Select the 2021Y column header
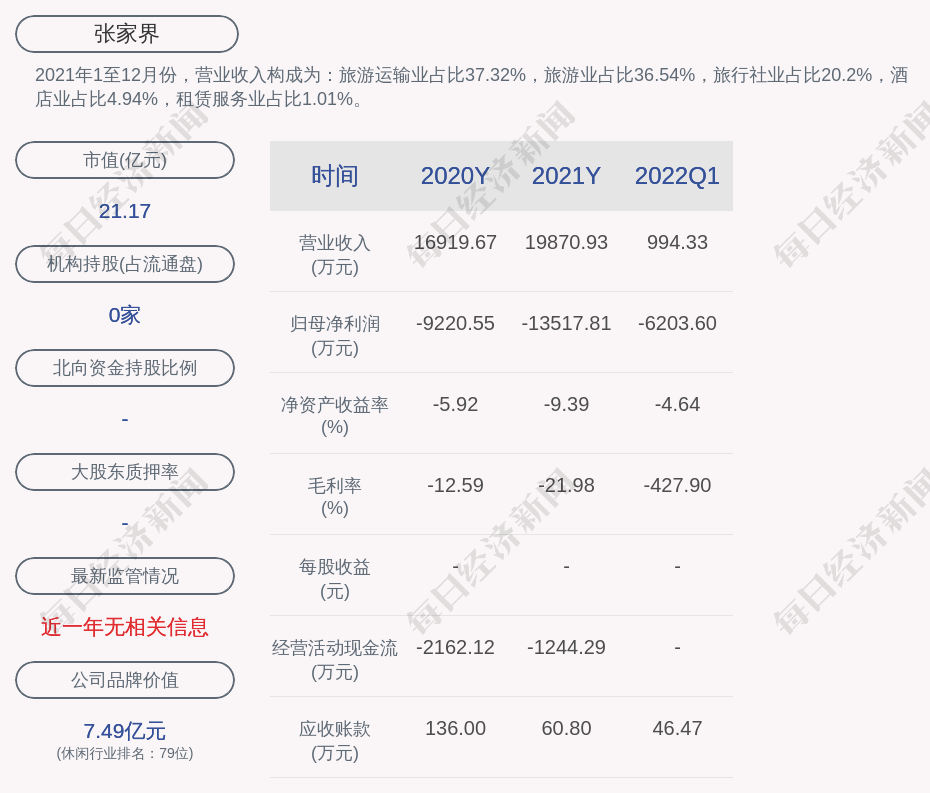 coord(566,176)
